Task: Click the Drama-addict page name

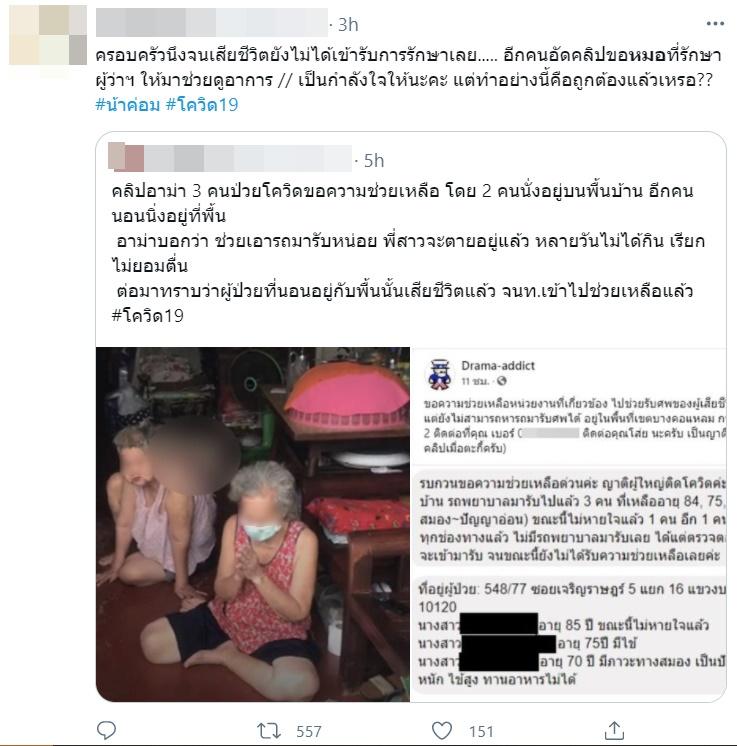Action: [x=498, y=365]
